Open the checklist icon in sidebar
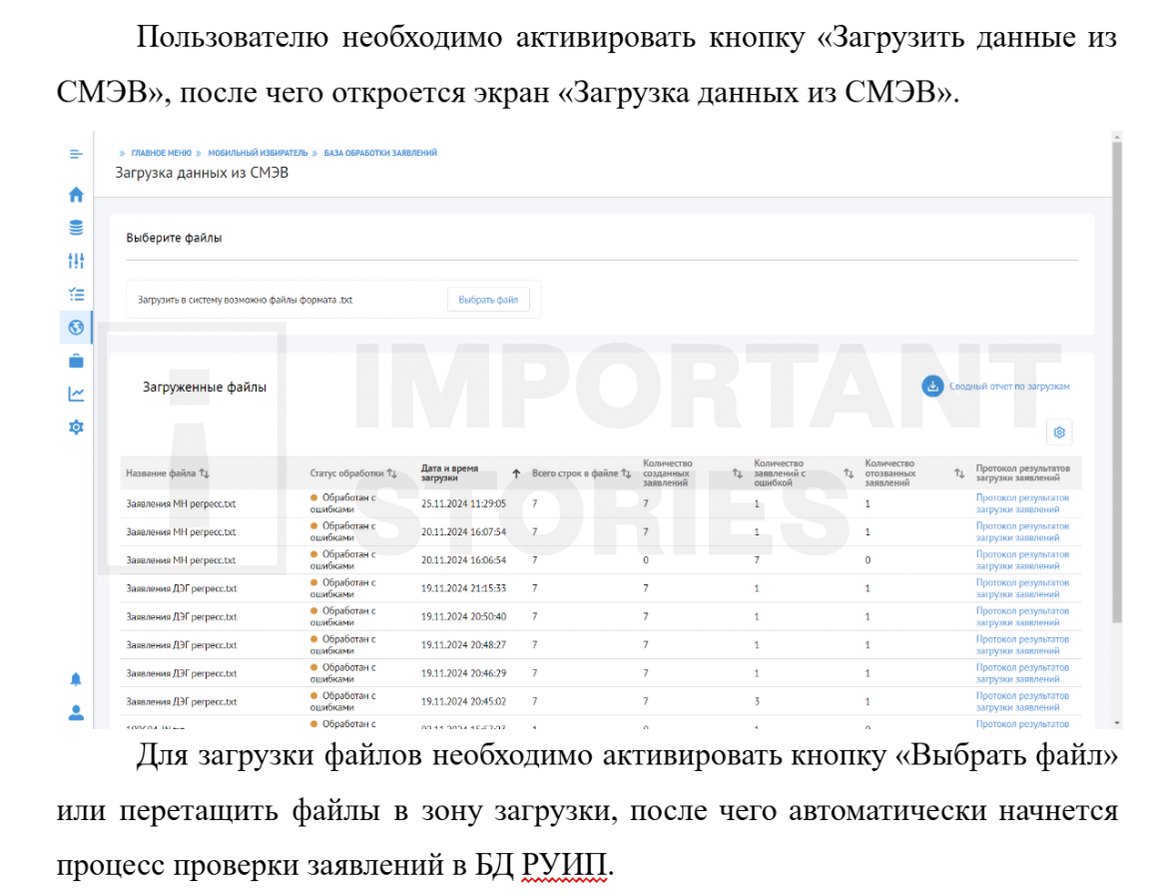 coord(75,294)
